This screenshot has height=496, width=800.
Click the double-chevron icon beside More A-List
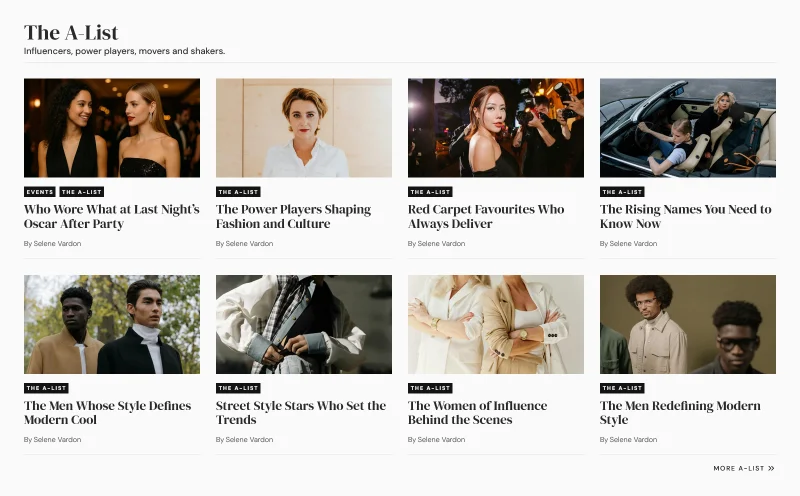coord(771,468)
